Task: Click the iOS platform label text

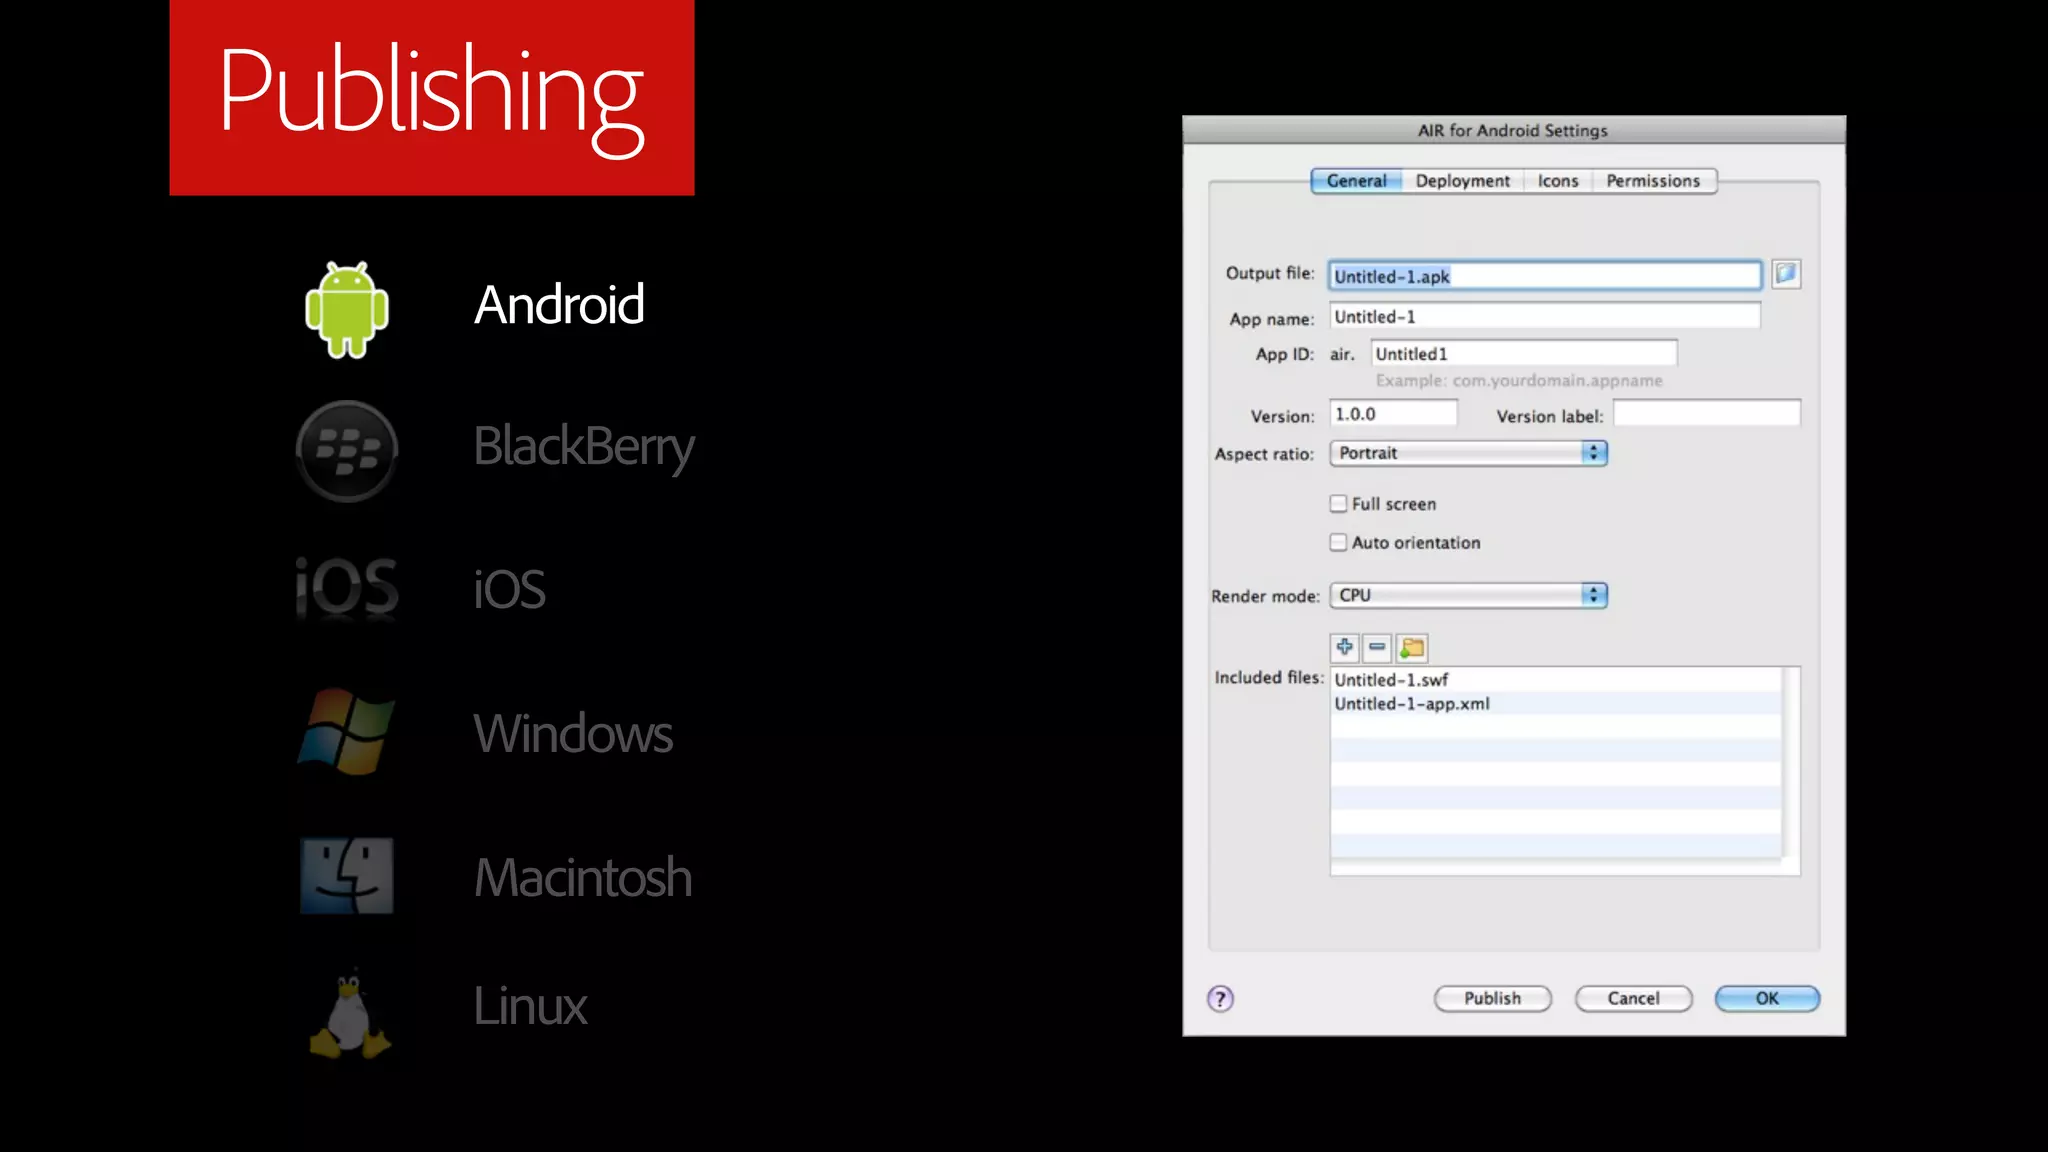Action: tap(510, 588)
